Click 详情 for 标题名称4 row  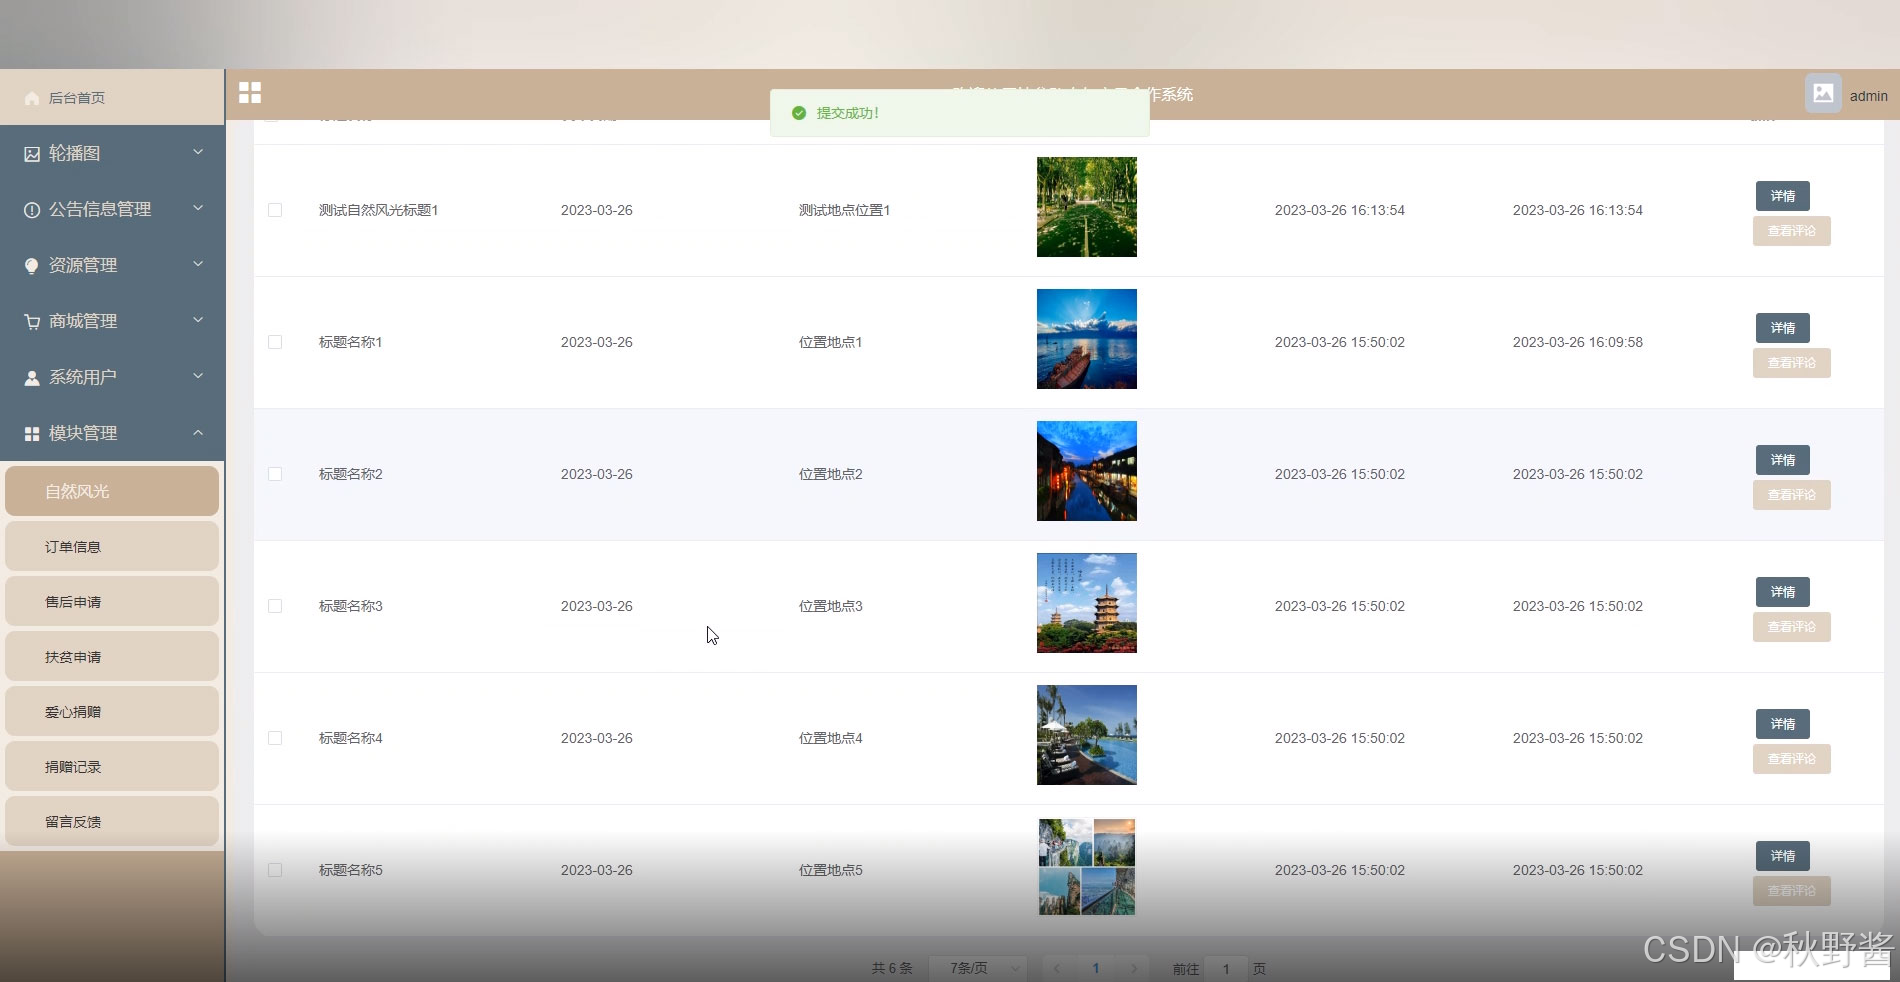[1783, 724]
